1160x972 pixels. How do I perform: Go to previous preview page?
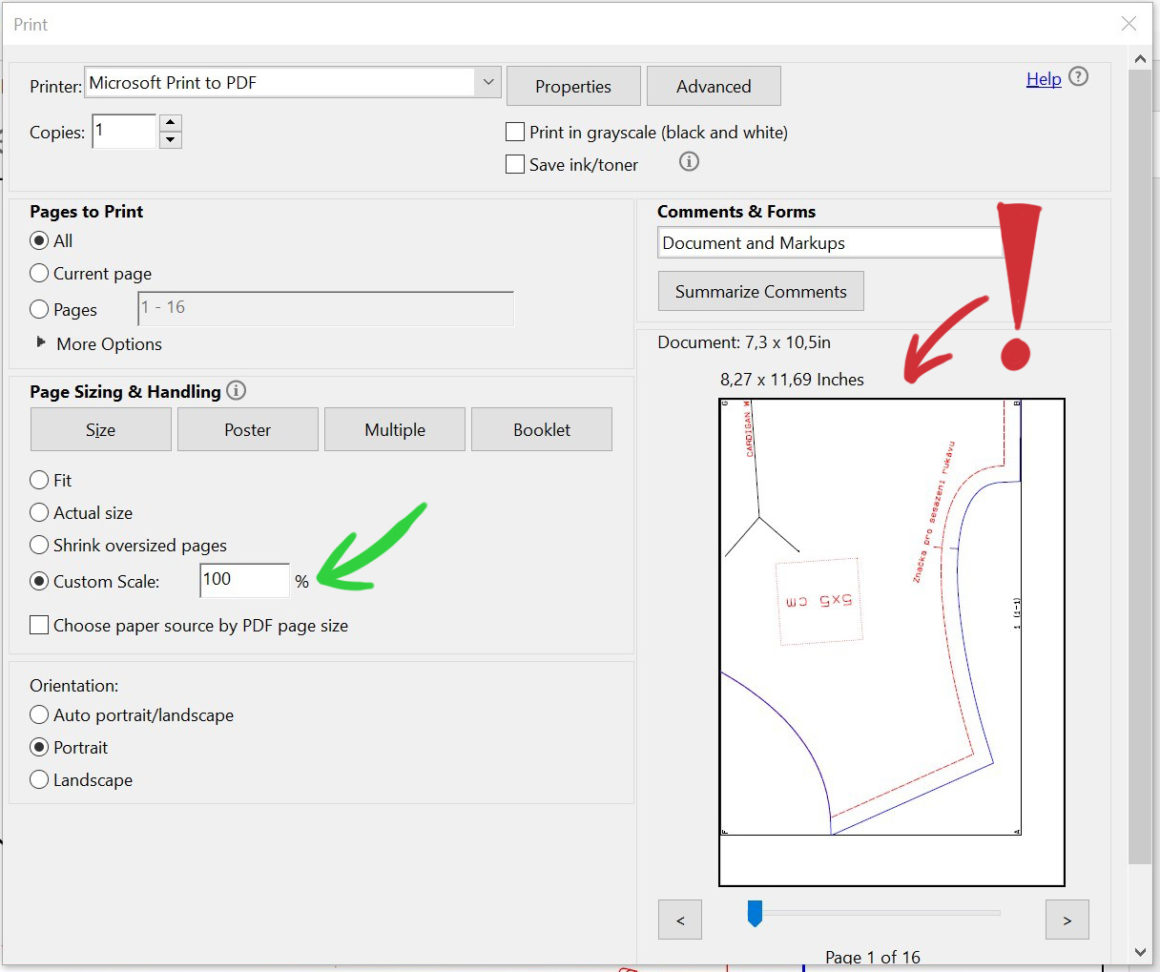click(x=680, y=920)
